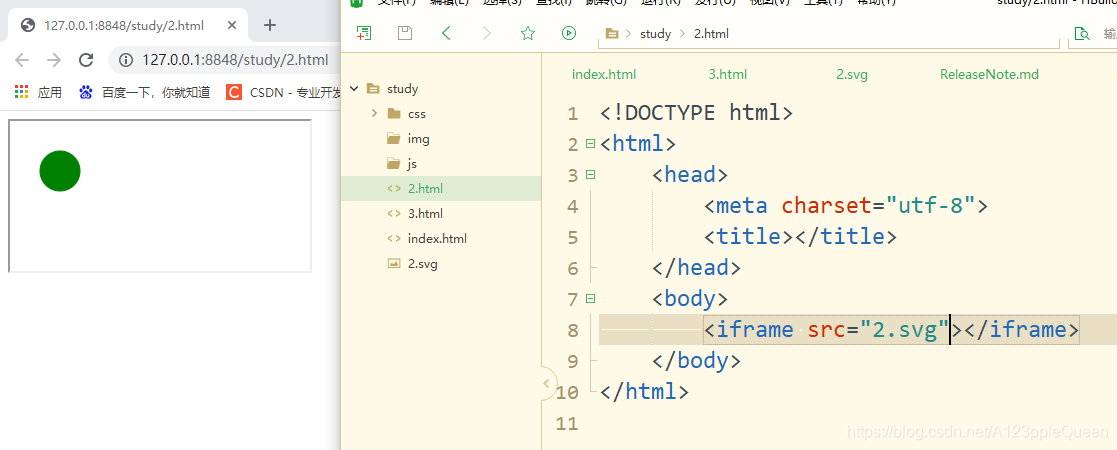Click Chrome's forward arrow button
This screenshot has width=1117, height=450.
54,60
